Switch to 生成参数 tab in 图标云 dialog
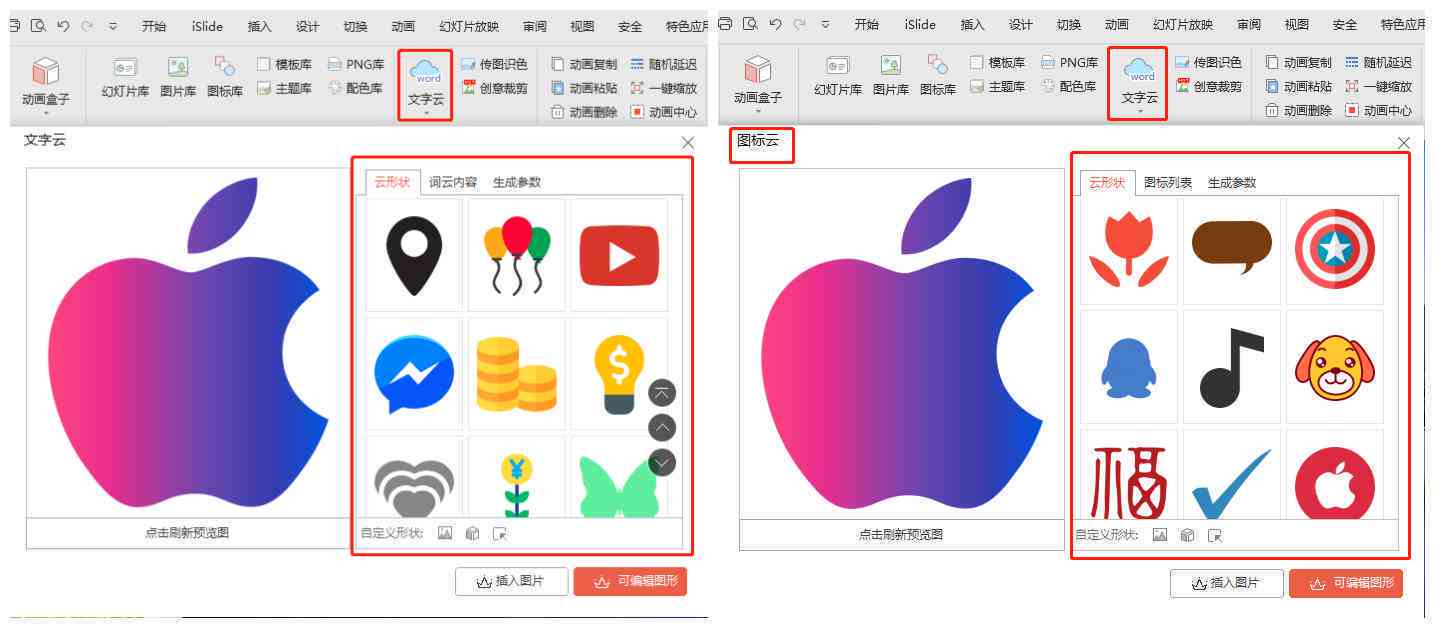This screenshot has height=628, width=1435. pyautogui.click(x=1232, y=182)
